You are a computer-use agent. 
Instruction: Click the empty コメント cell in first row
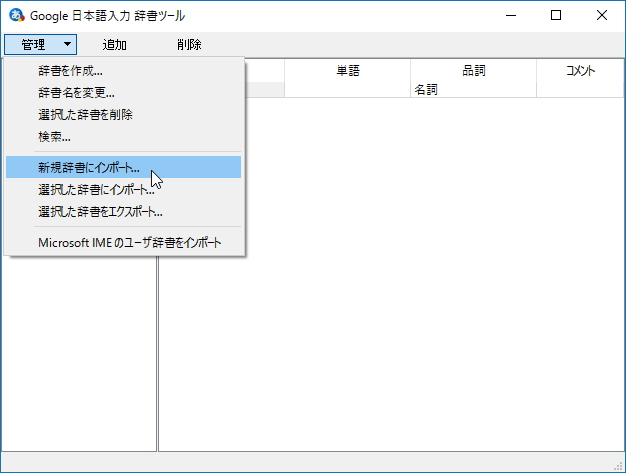pos(580,89)
